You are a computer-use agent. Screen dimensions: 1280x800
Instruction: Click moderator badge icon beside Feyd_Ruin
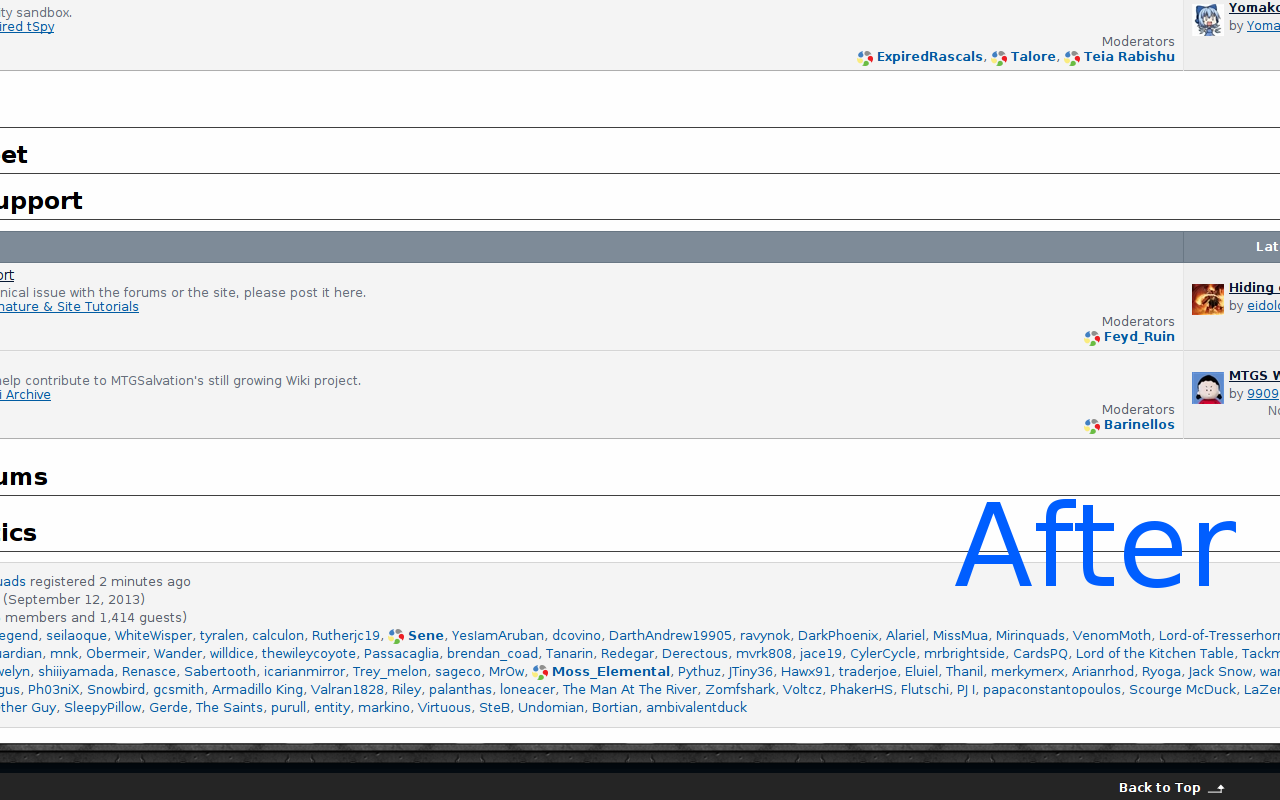[x=1092, y=338]
